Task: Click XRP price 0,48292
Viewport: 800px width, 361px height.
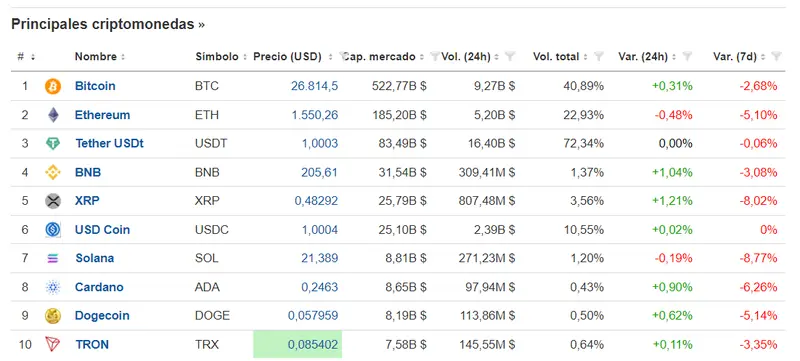Action: (x=316, y=201)
